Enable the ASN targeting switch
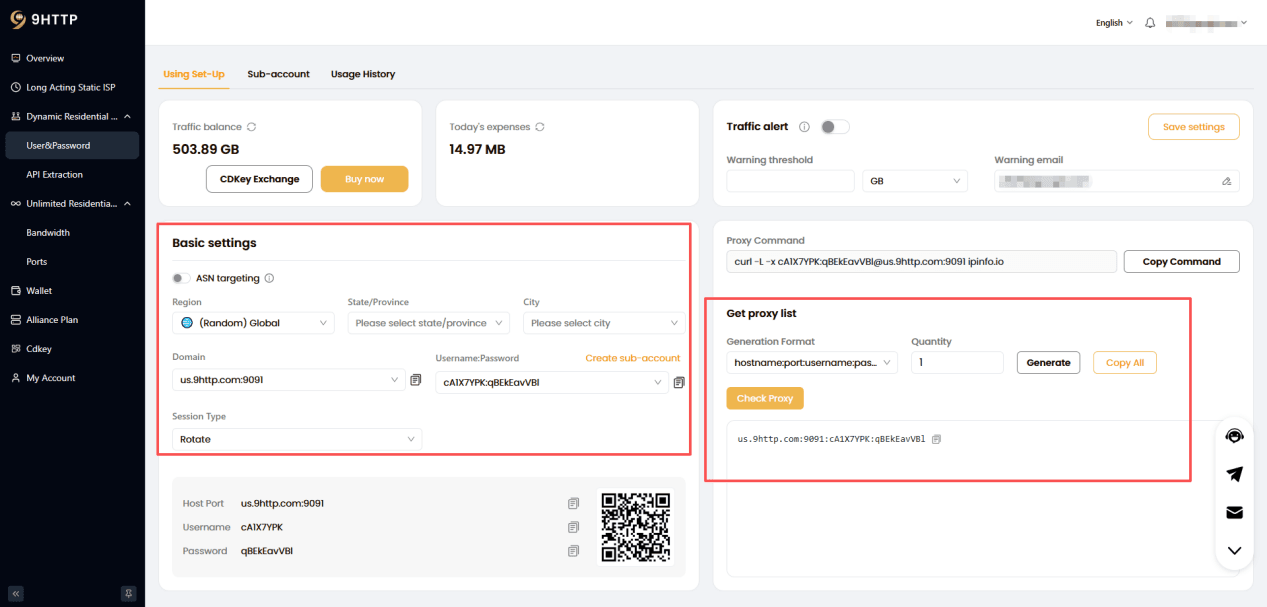The width and height of the screenshot is (1267, 607). 181,279
